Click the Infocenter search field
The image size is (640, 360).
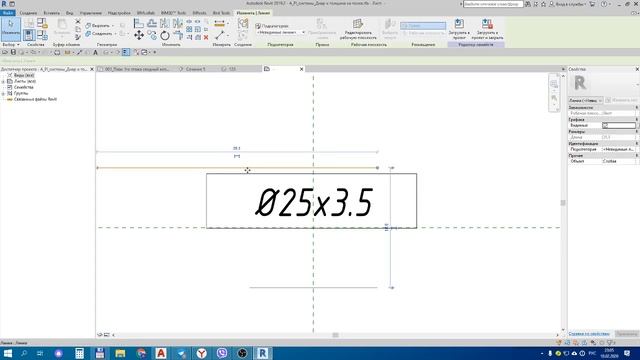coord(493,4)
